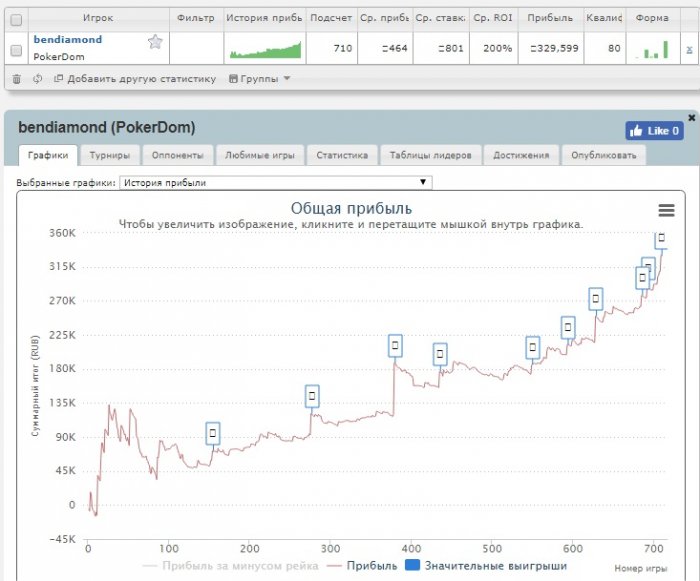700x581 pixels.
Task: Click the topmost win marker near 360K
Action: tap(661, 239)
